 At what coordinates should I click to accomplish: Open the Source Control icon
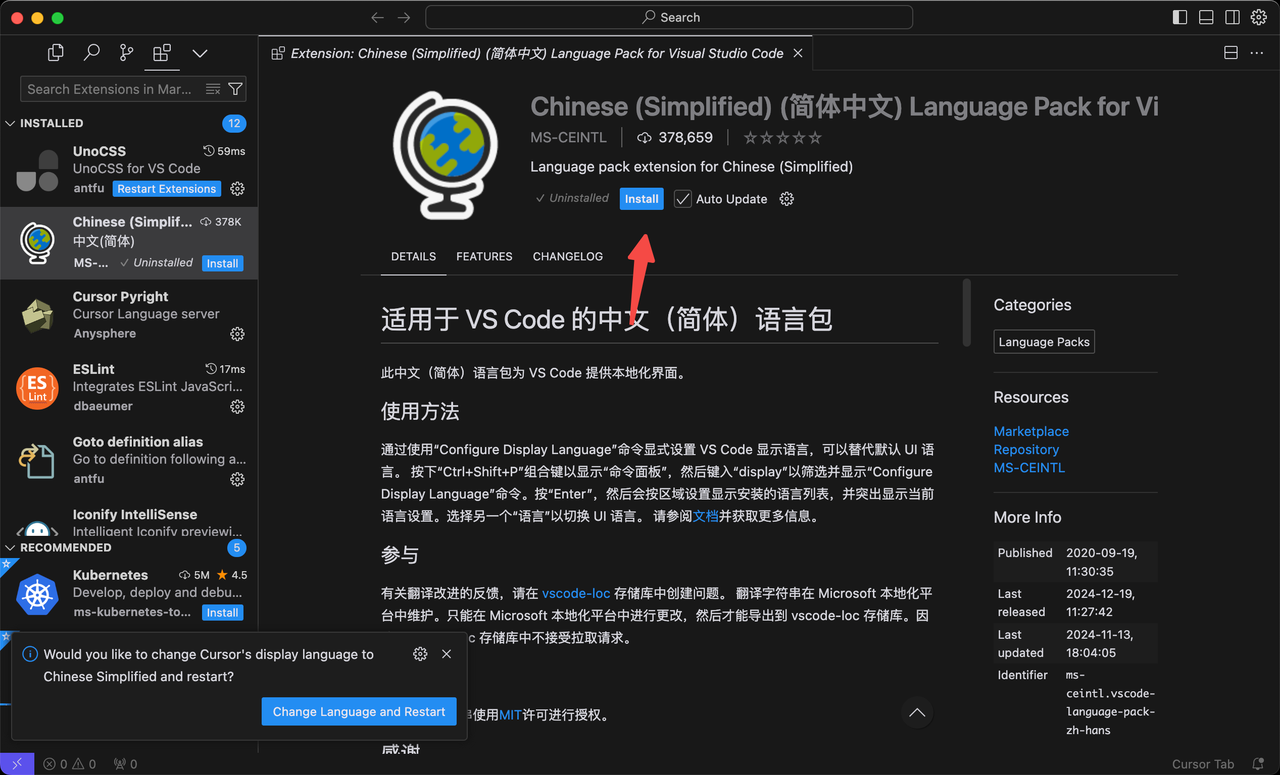[x=126, y=53]
